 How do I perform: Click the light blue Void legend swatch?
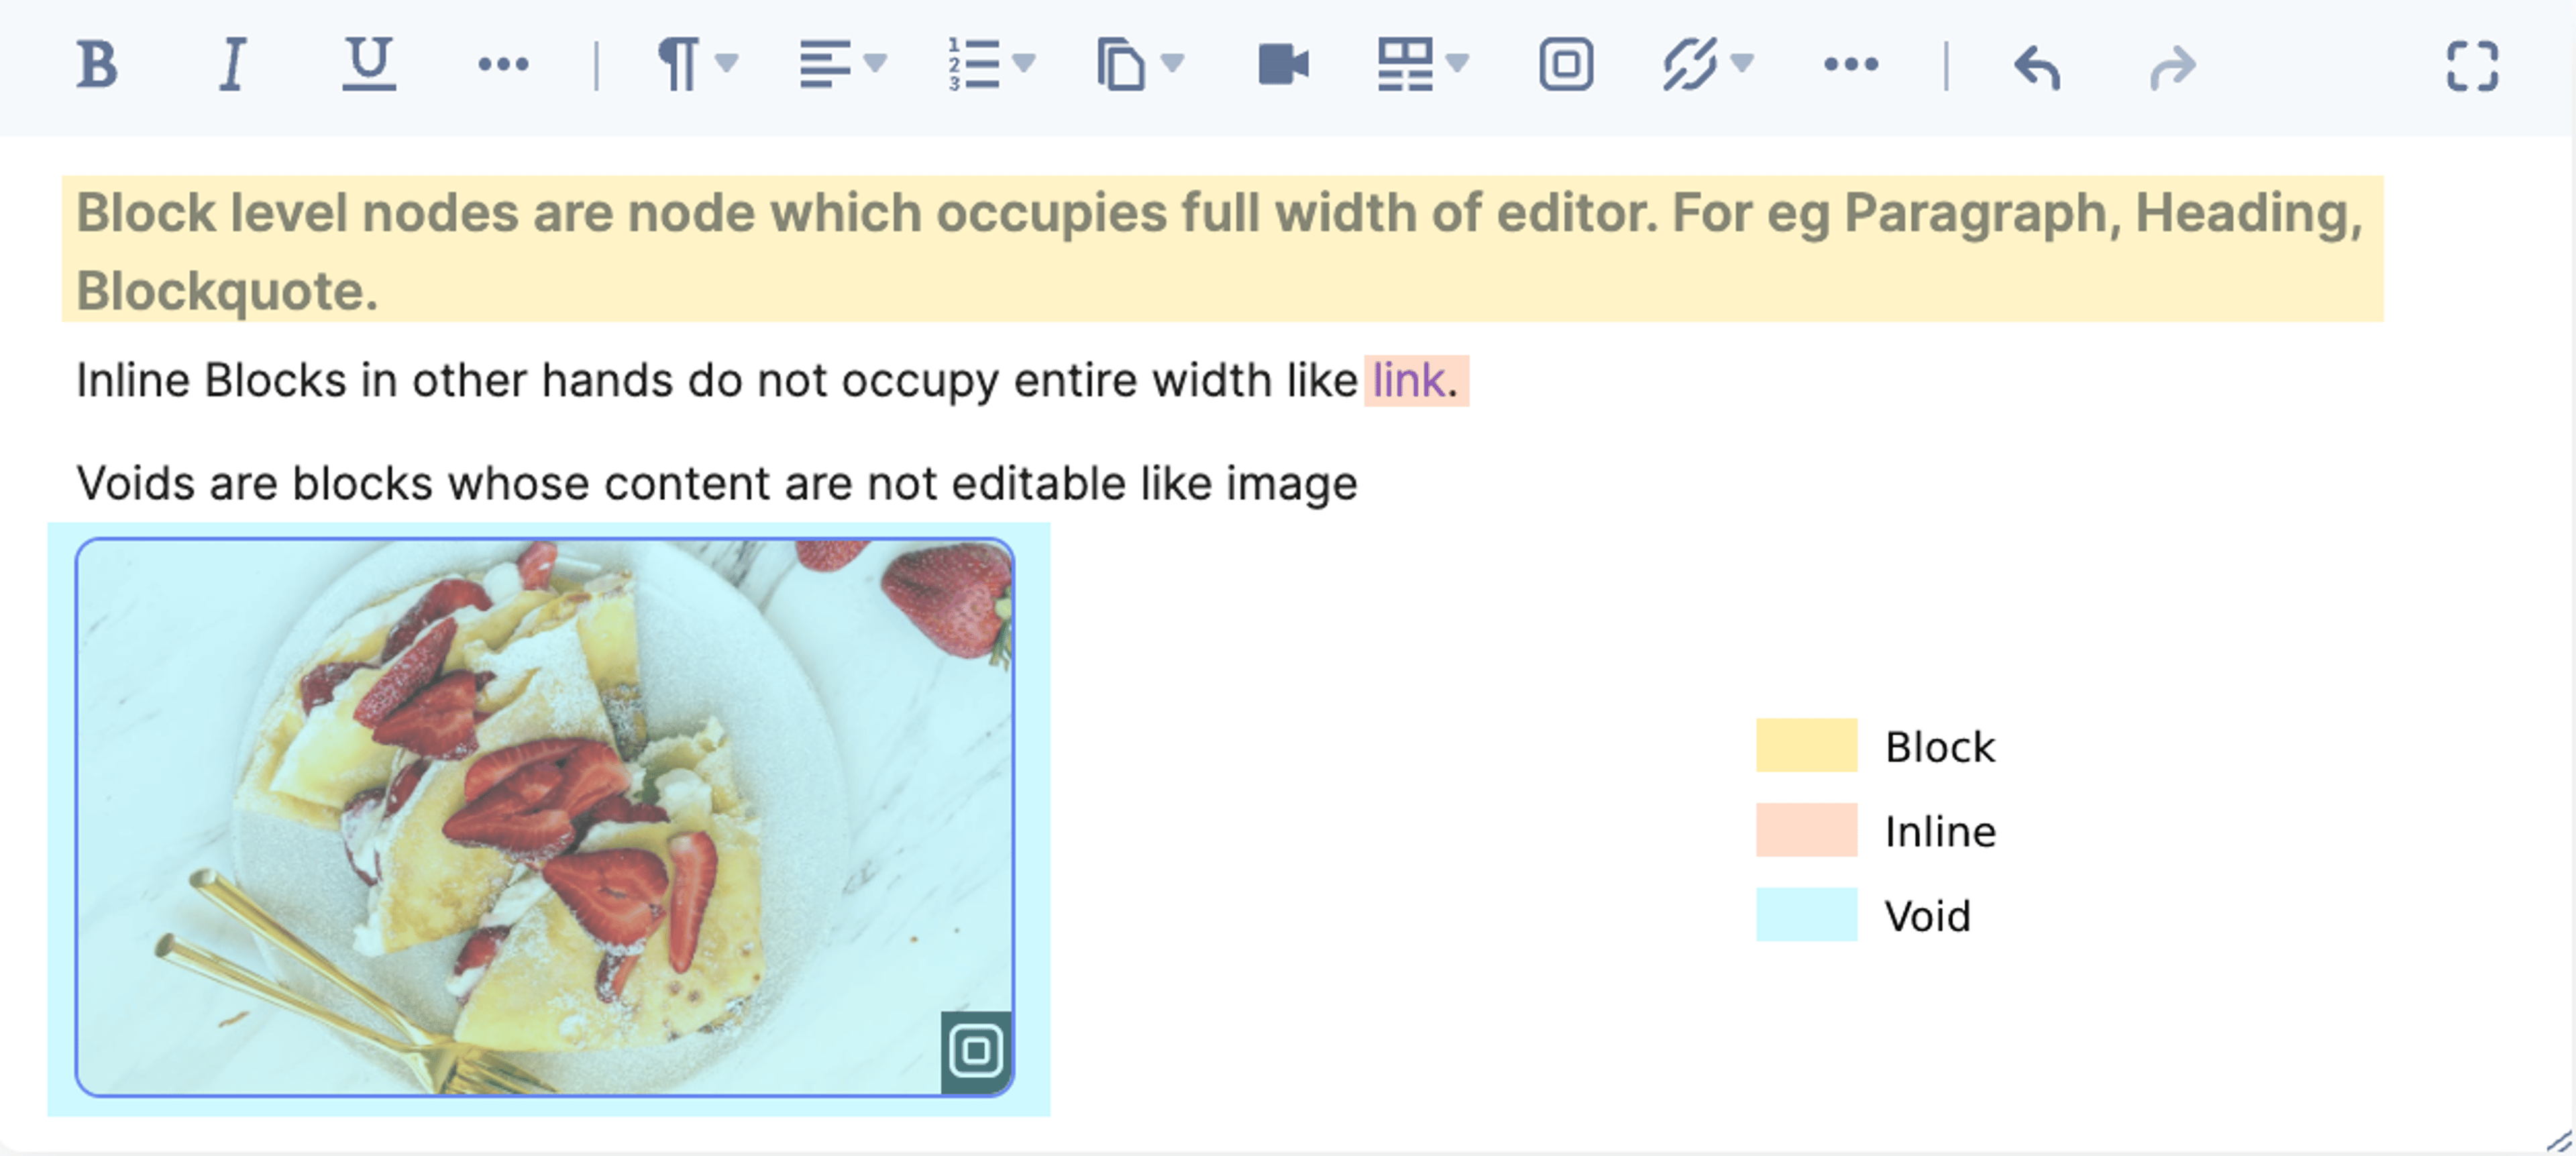point(1806,914)
